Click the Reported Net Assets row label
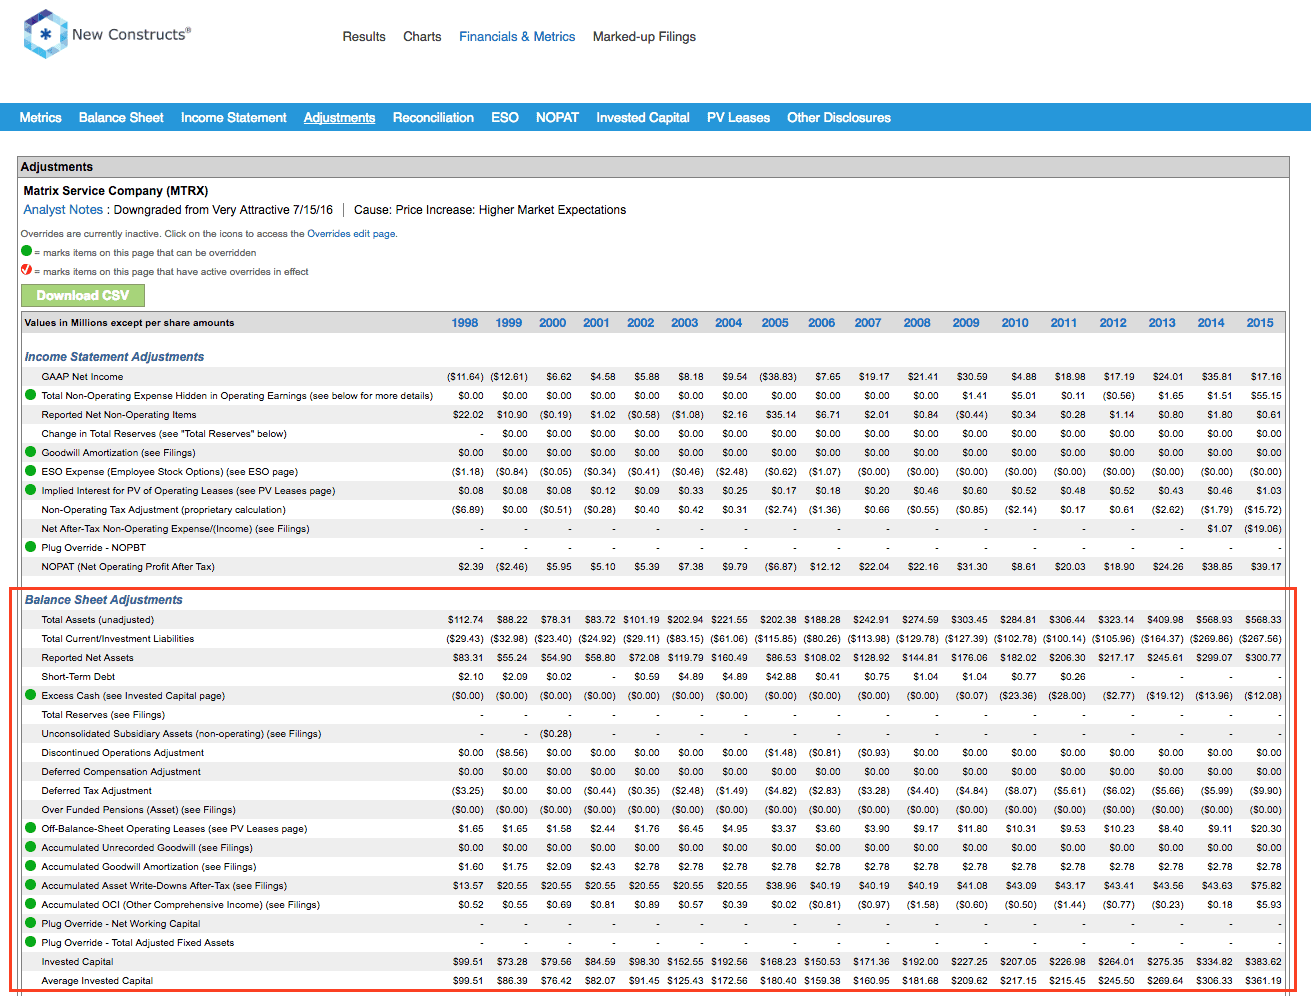The height and width of the screenshot is (996, 1311). [x=87, y=658]
